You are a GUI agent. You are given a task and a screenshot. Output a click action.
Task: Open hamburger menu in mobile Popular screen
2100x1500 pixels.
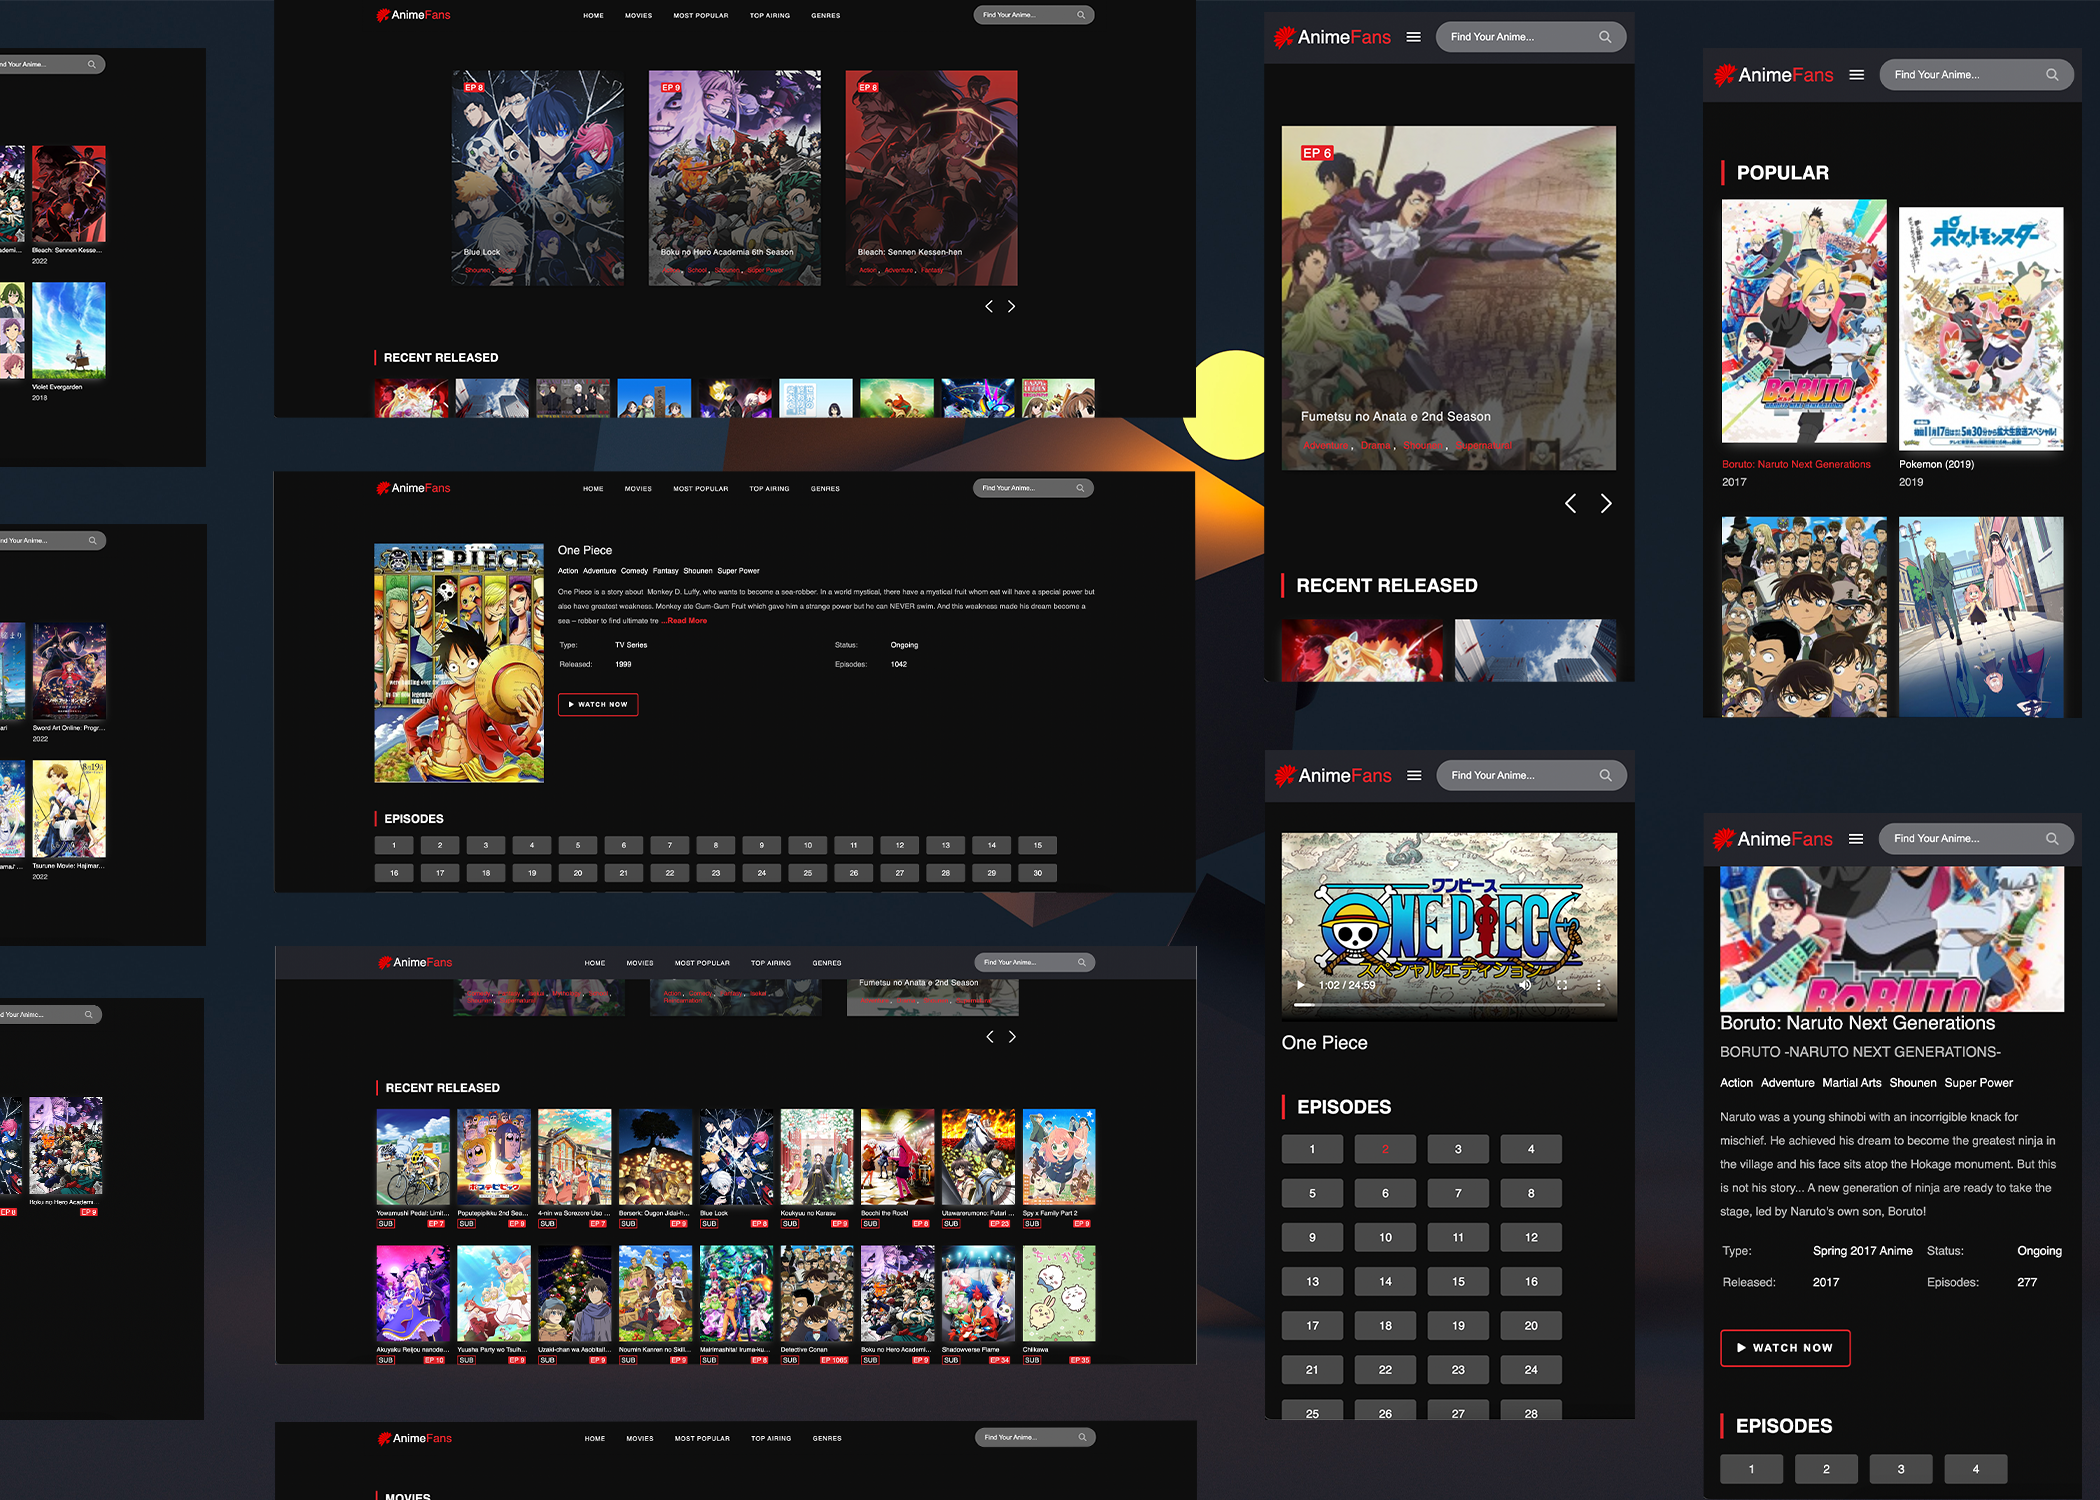point(1856,75)
